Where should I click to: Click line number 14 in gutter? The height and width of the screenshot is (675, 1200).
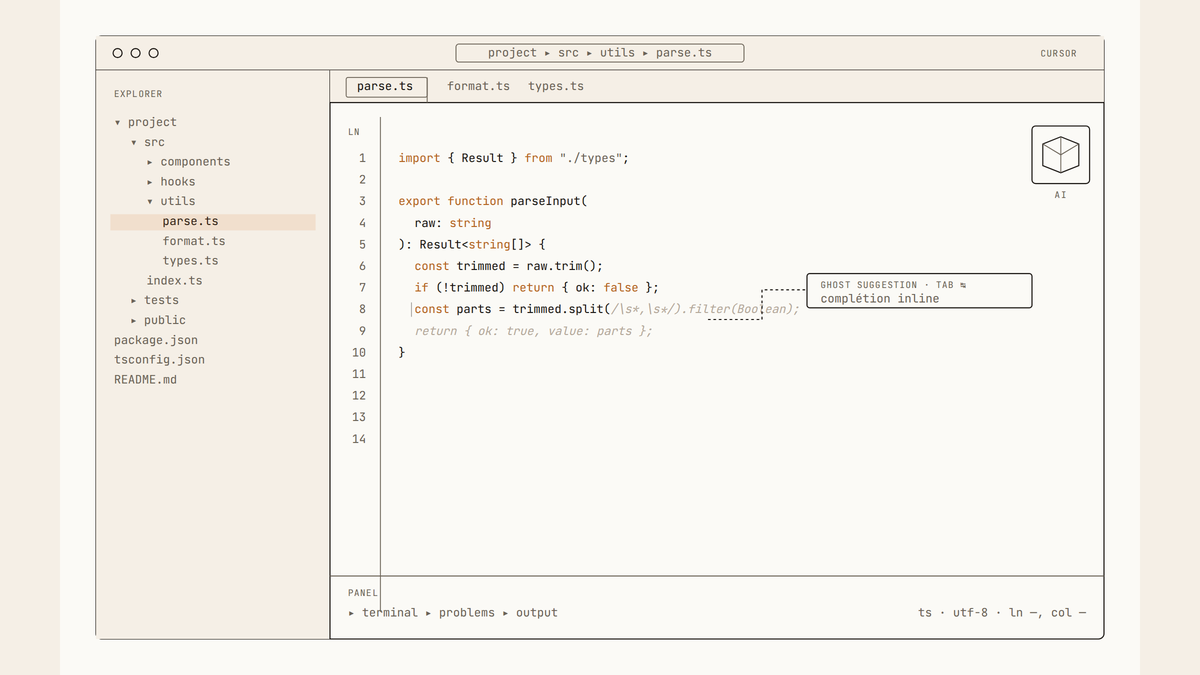click(x=359, y=439)
